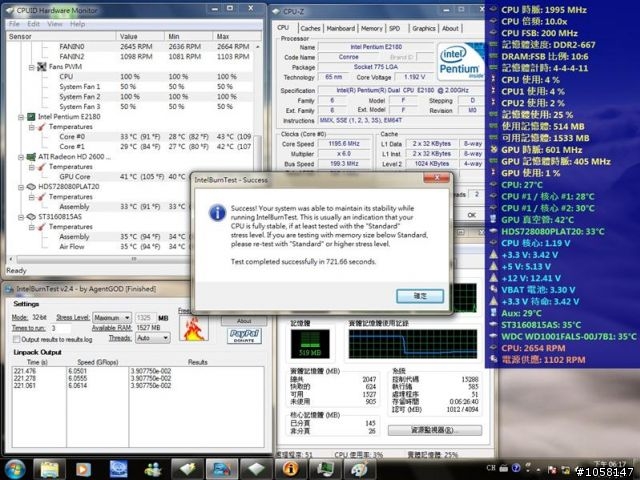Collapse the ATI Radeon HD 2600 node
This screenshot has height=480, width=640.
pos(21,157)
